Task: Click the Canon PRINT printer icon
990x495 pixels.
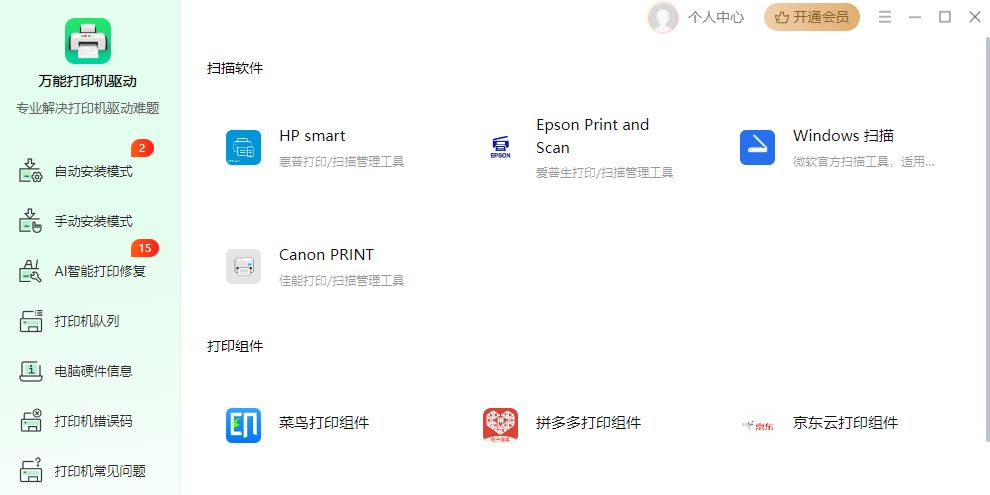Action: pos(243,266)
